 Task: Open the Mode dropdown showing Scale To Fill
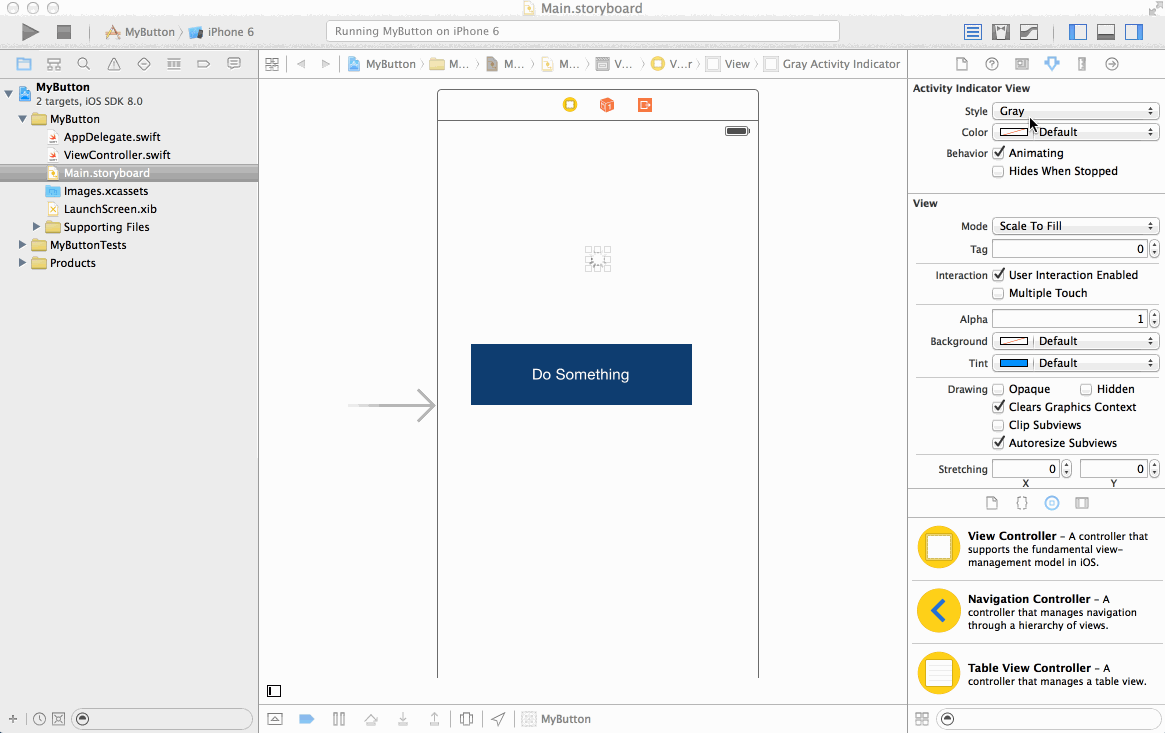point(1075,226)
